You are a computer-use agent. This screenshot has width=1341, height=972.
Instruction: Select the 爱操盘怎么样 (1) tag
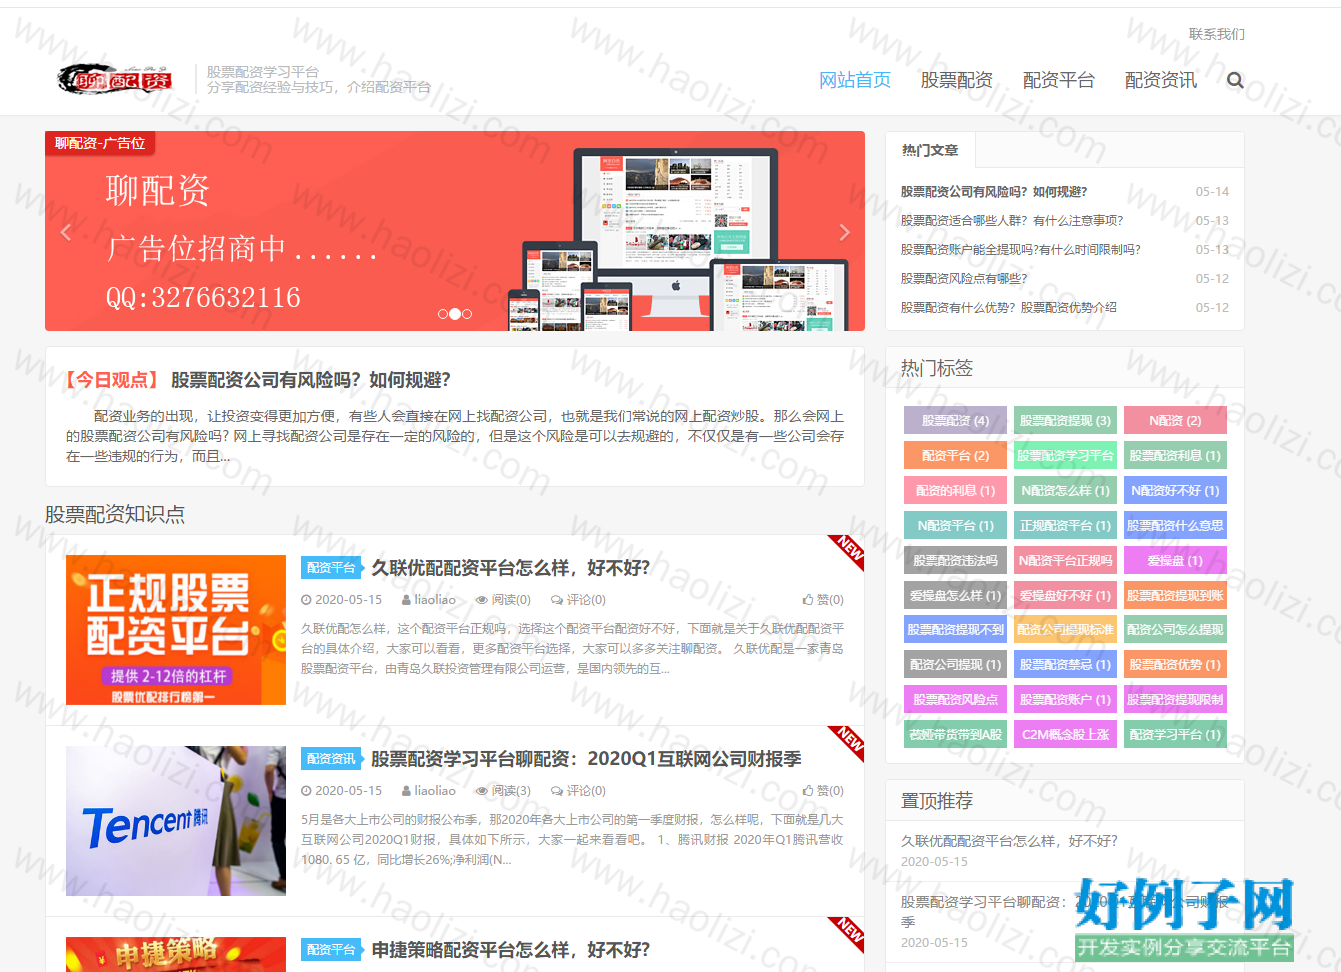[x=955, y=596]
